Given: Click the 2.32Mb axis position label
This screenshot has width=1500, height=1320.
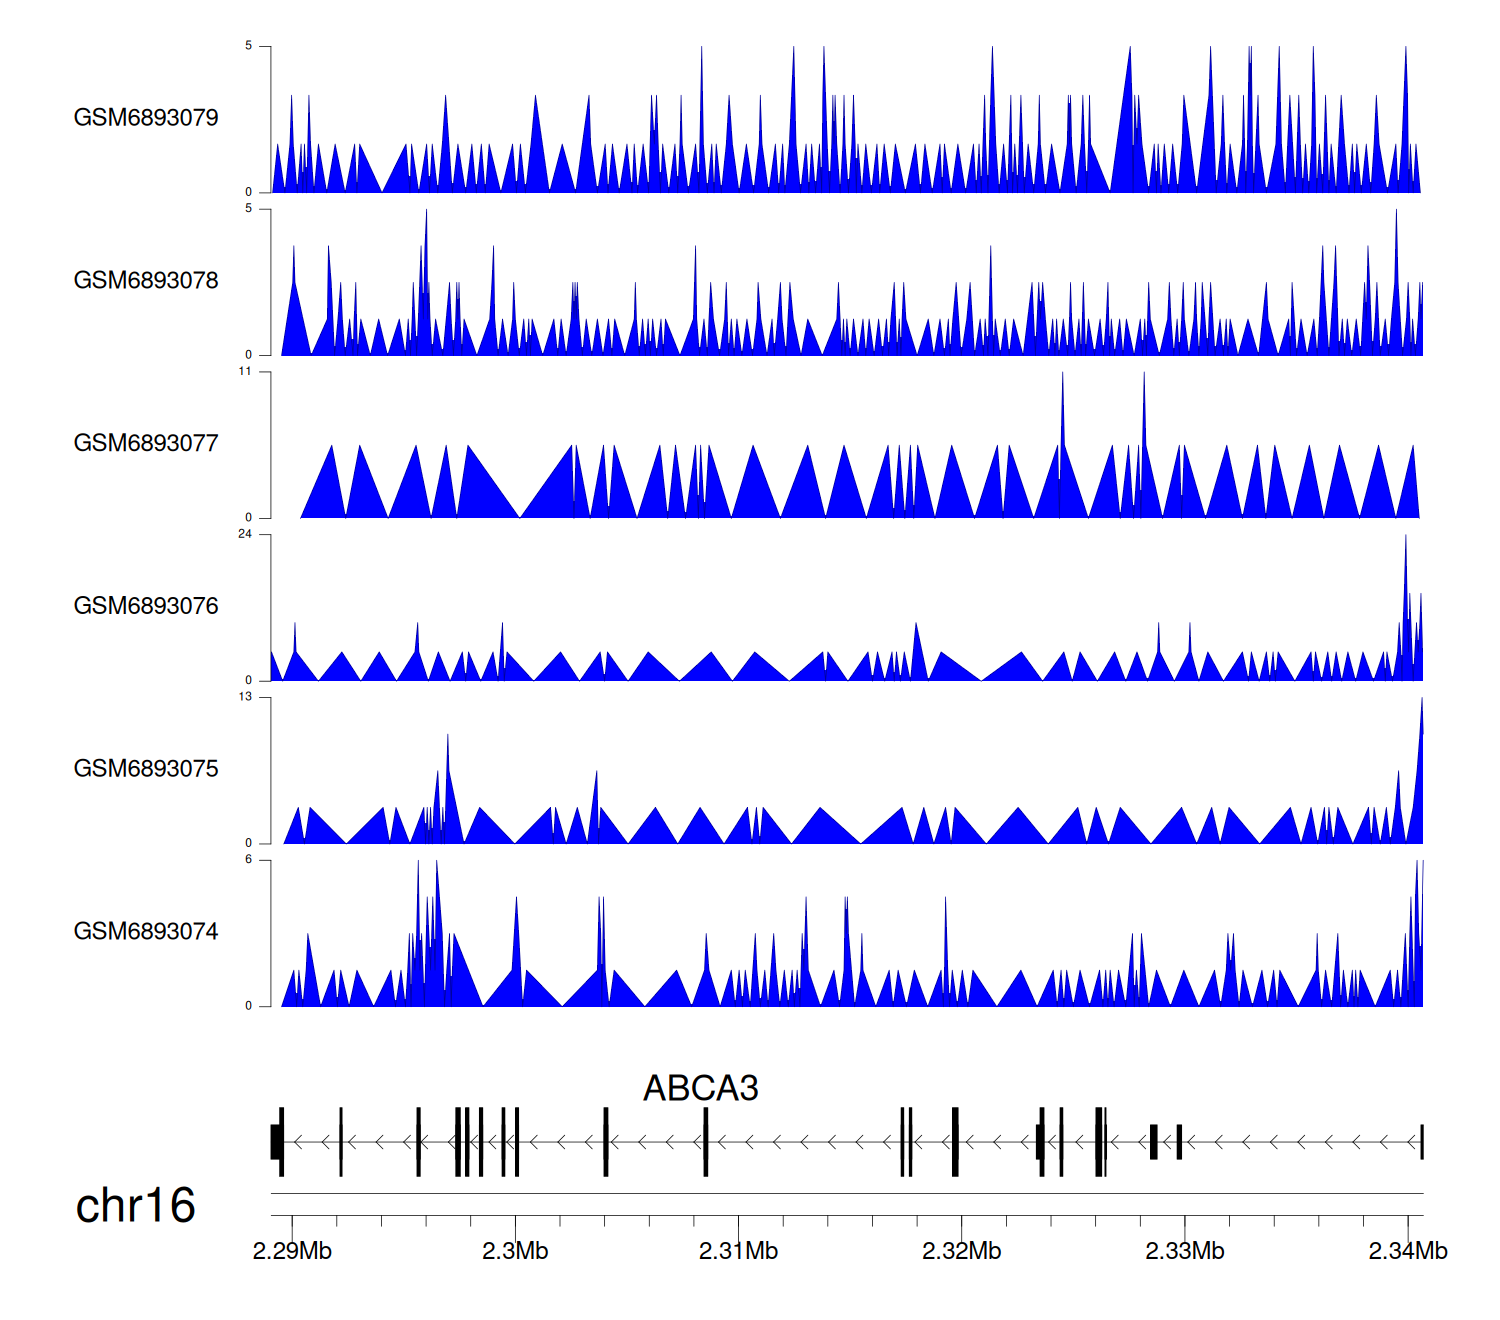Looking at the screenshot, I should coord(961,1251).
